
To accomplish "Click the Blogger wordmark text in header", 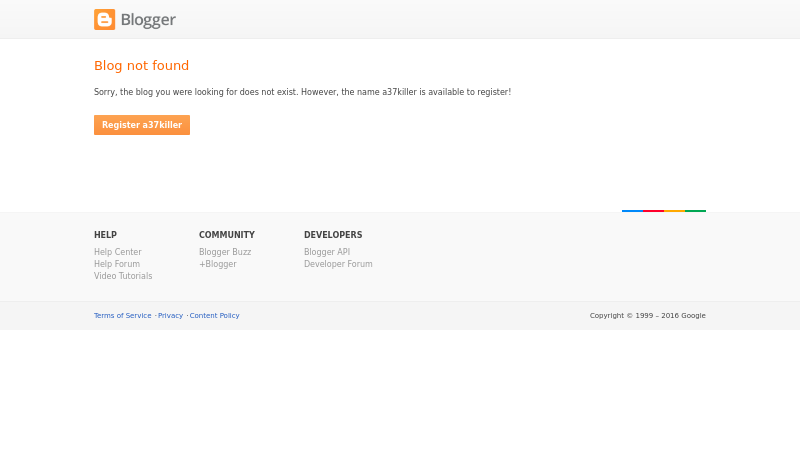I will point(148,20).
